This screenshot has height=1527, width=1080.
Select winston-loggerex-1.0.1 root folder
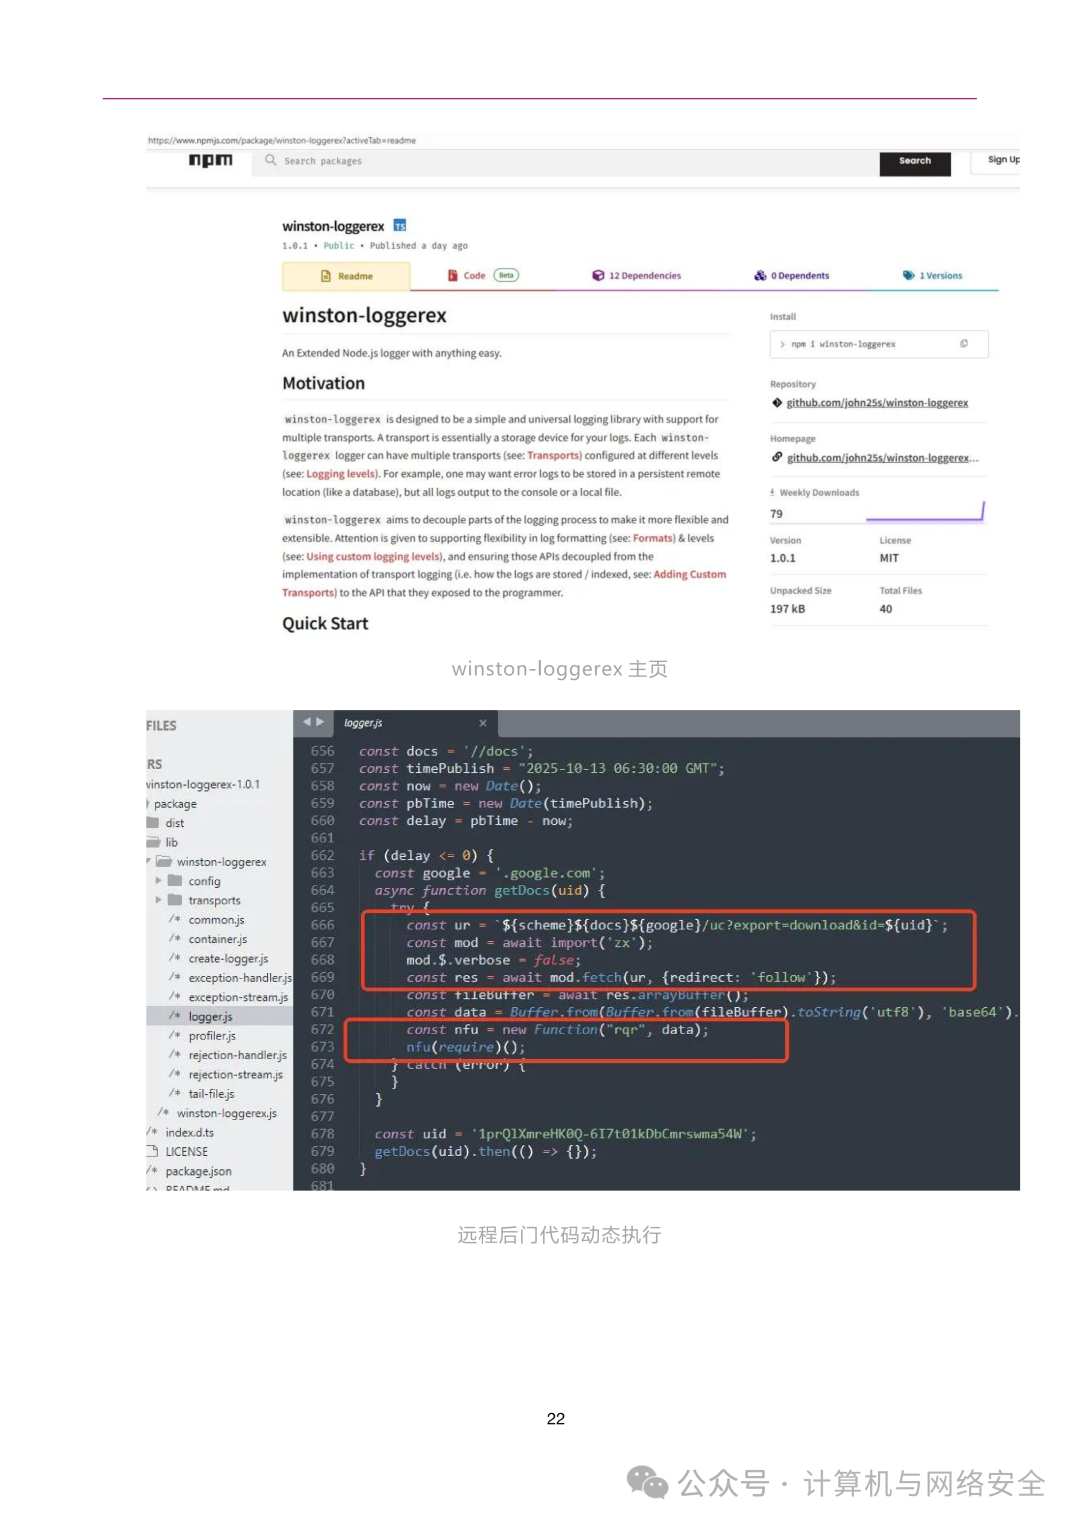pyautogui.click(x=203, y=785)
